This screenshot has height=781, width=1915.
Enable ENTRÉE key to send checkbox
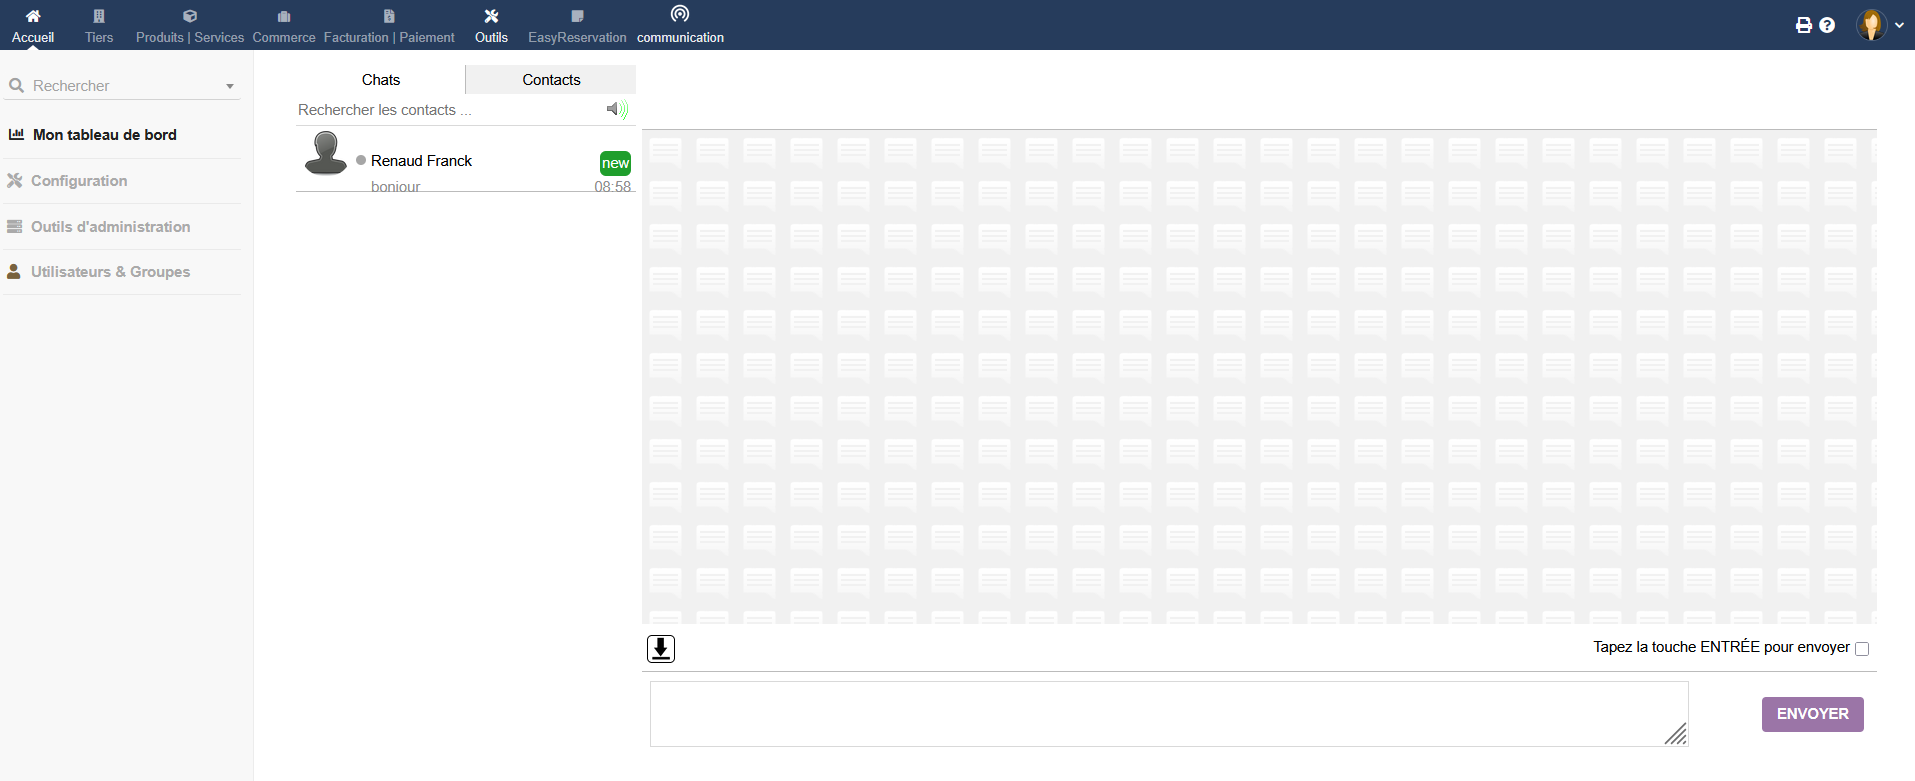(1862, 649)
